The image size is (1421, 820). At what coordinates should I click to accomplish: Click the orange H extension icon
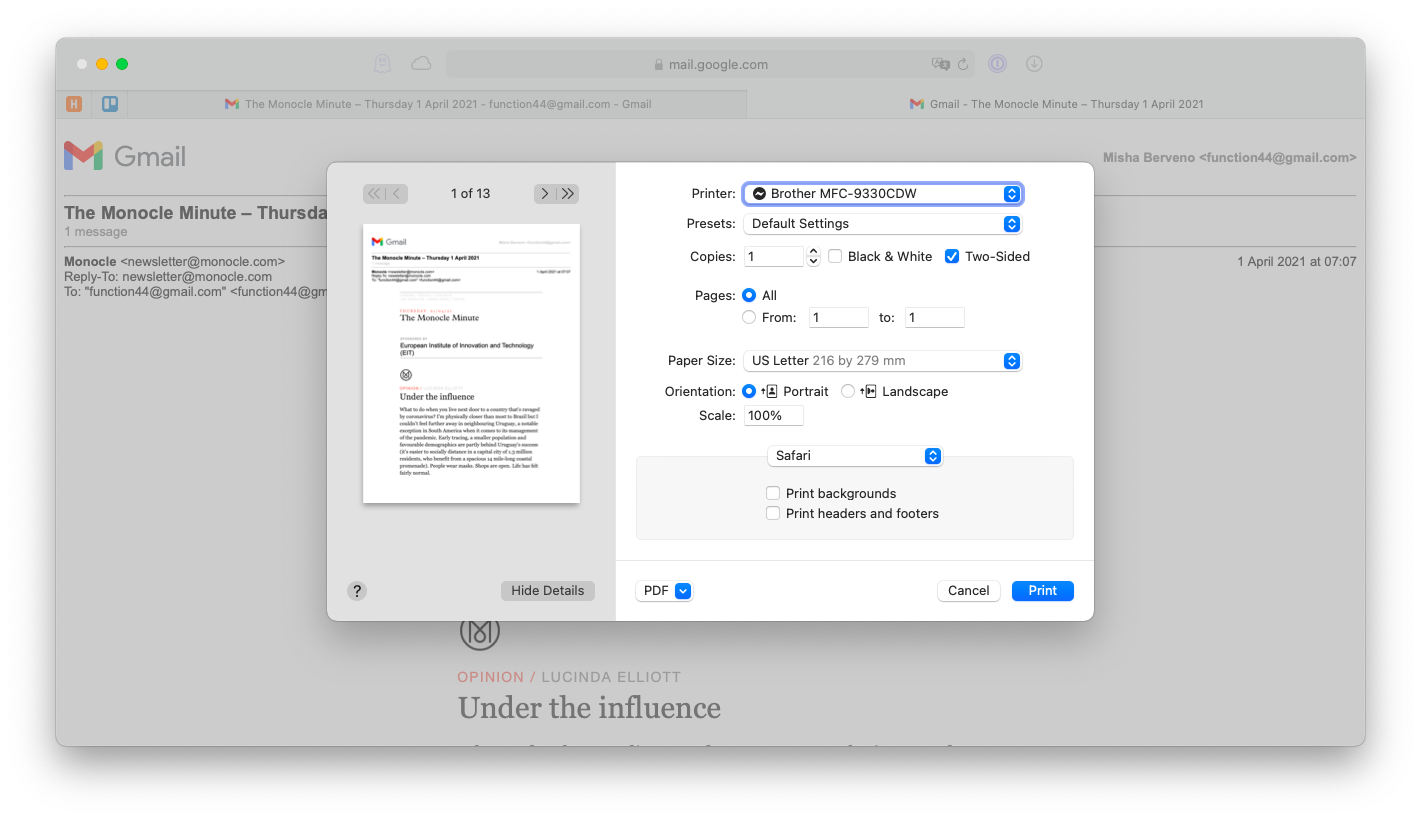click(x=73, y=103)
